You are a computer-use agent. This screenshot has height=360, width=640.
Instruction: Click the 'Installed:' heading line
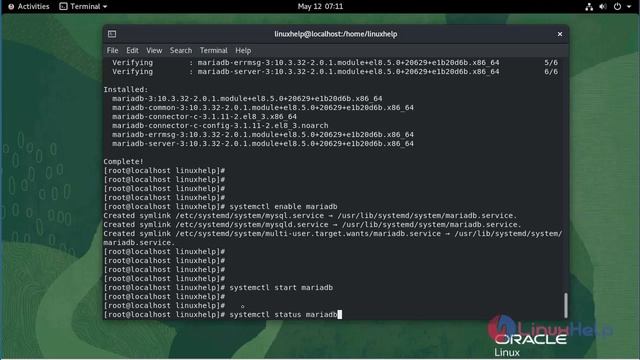126,90
